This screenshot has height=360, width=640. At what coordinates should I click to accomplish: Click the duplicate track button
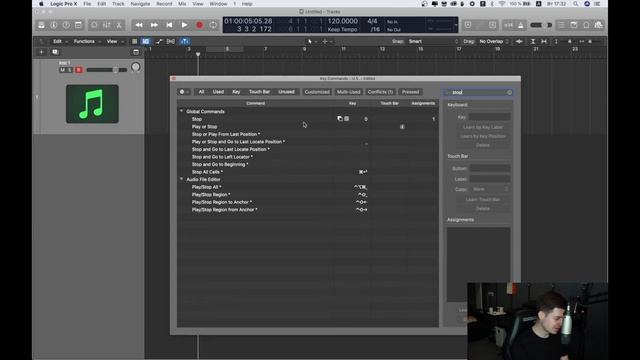[55, 52]
